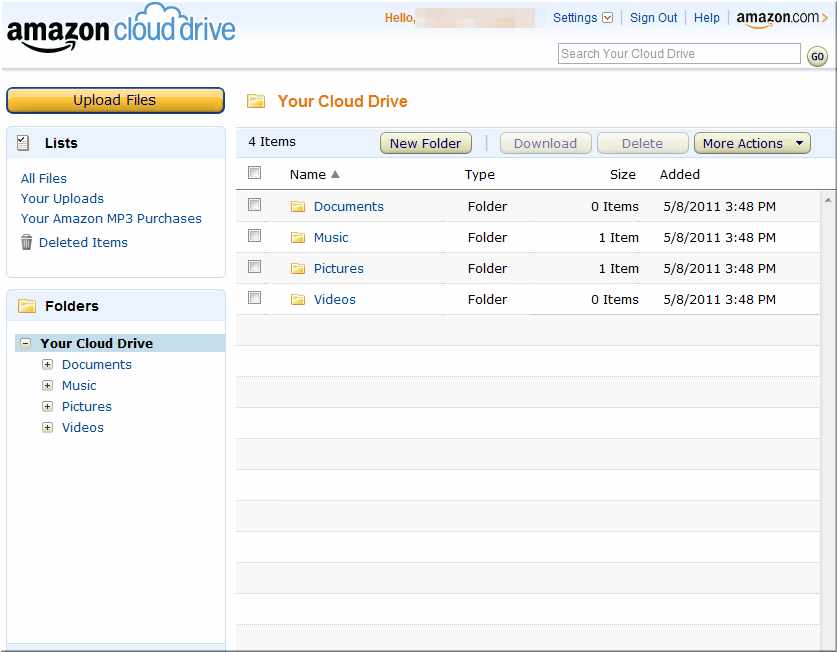Click the trash can icon for Deleted Items
Screen dimensions: 837x652
(26, 242)
